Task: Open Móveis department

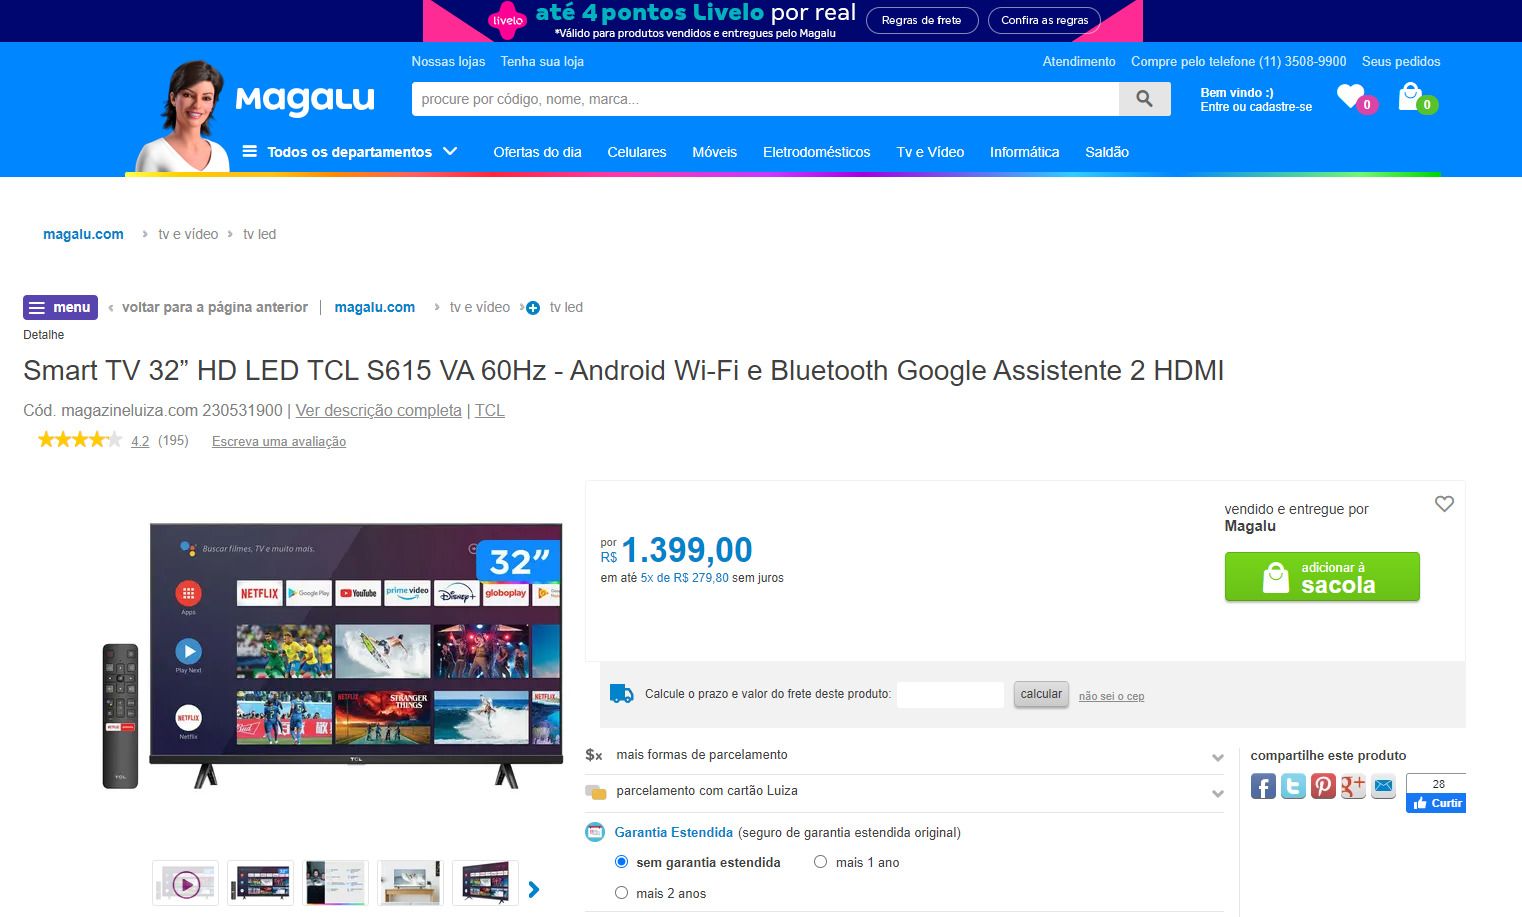Action: pos(714,152)
